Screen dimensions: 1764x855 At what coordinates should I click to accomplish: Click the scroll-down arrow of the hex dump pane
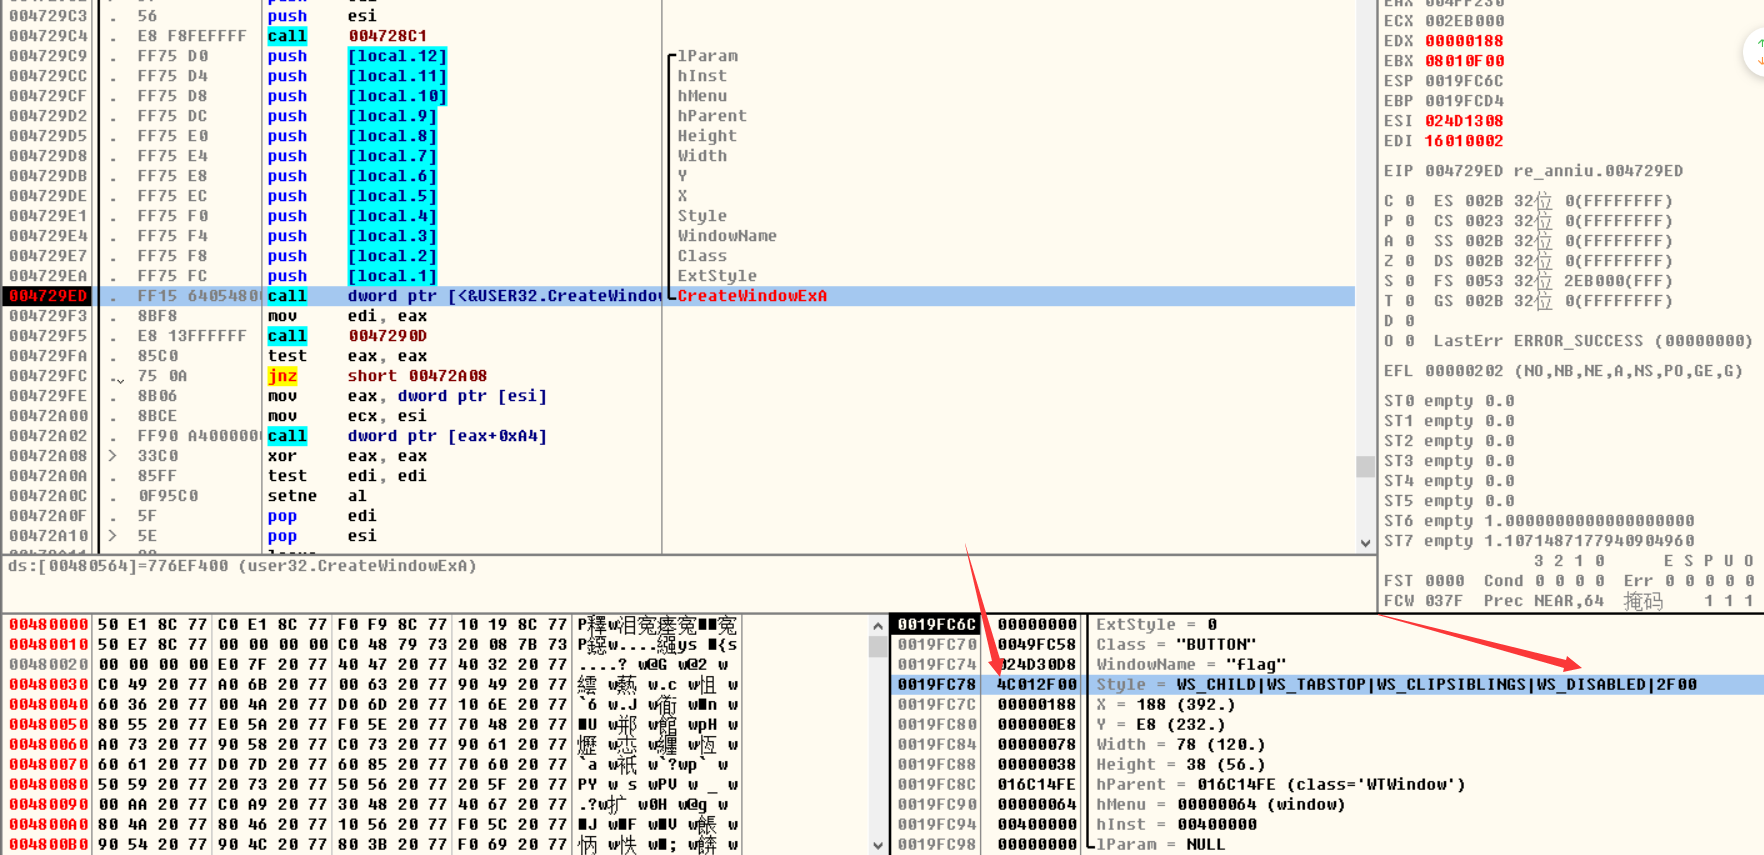coord(878,845)
